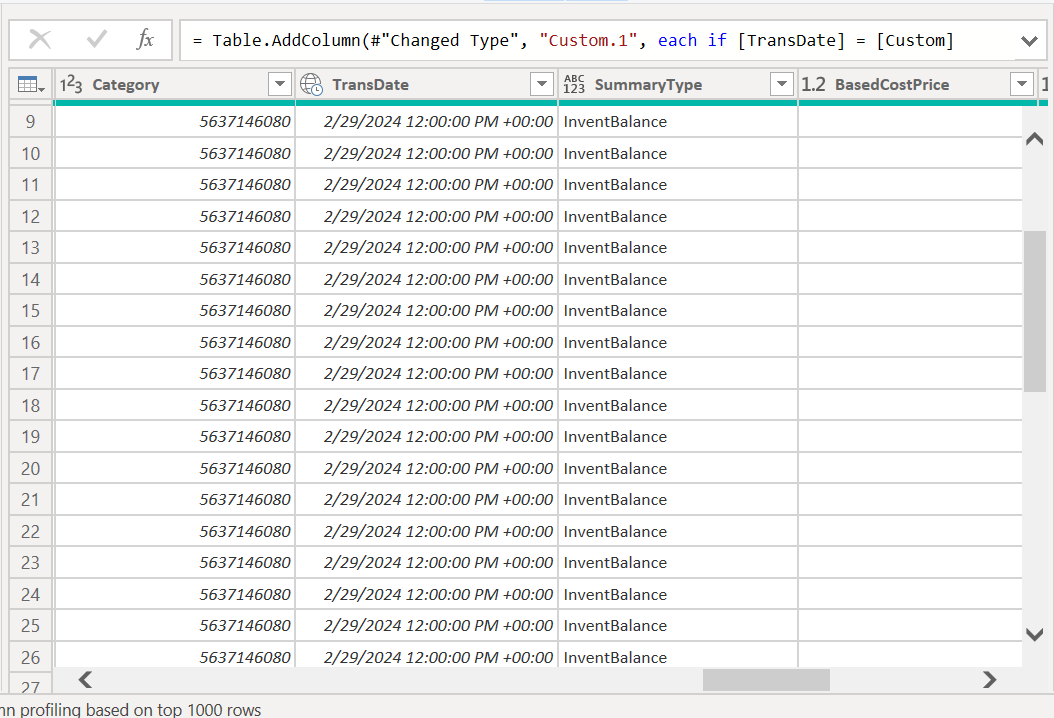1054x718 pixels.
Task: Click vertical scrollbar down arrow
Action: click(x=1035, y=634)
